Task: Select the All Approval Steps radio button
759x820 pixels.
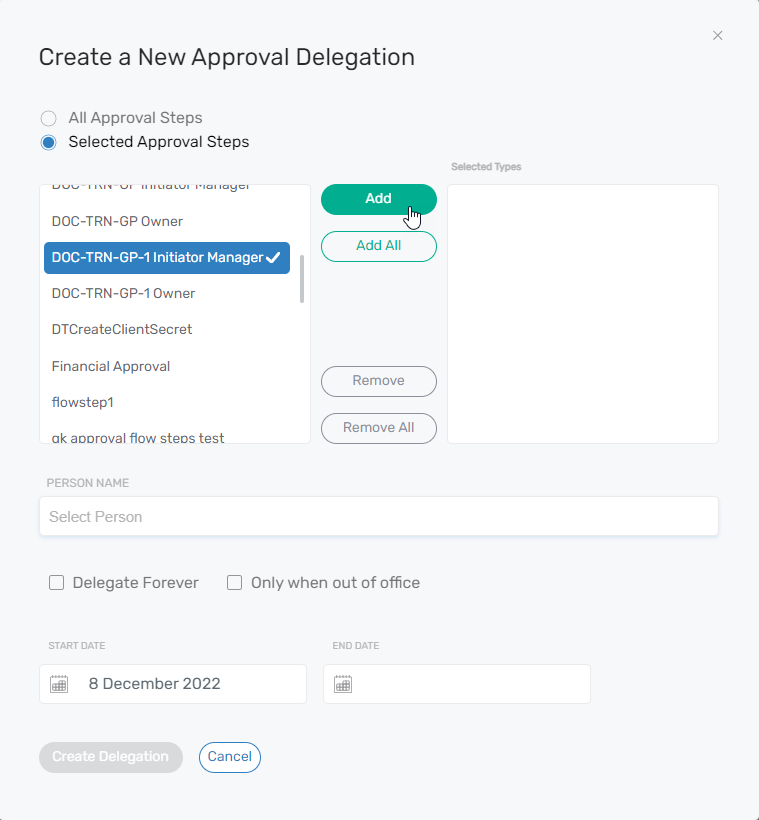Action: click(x=48, y=117)
